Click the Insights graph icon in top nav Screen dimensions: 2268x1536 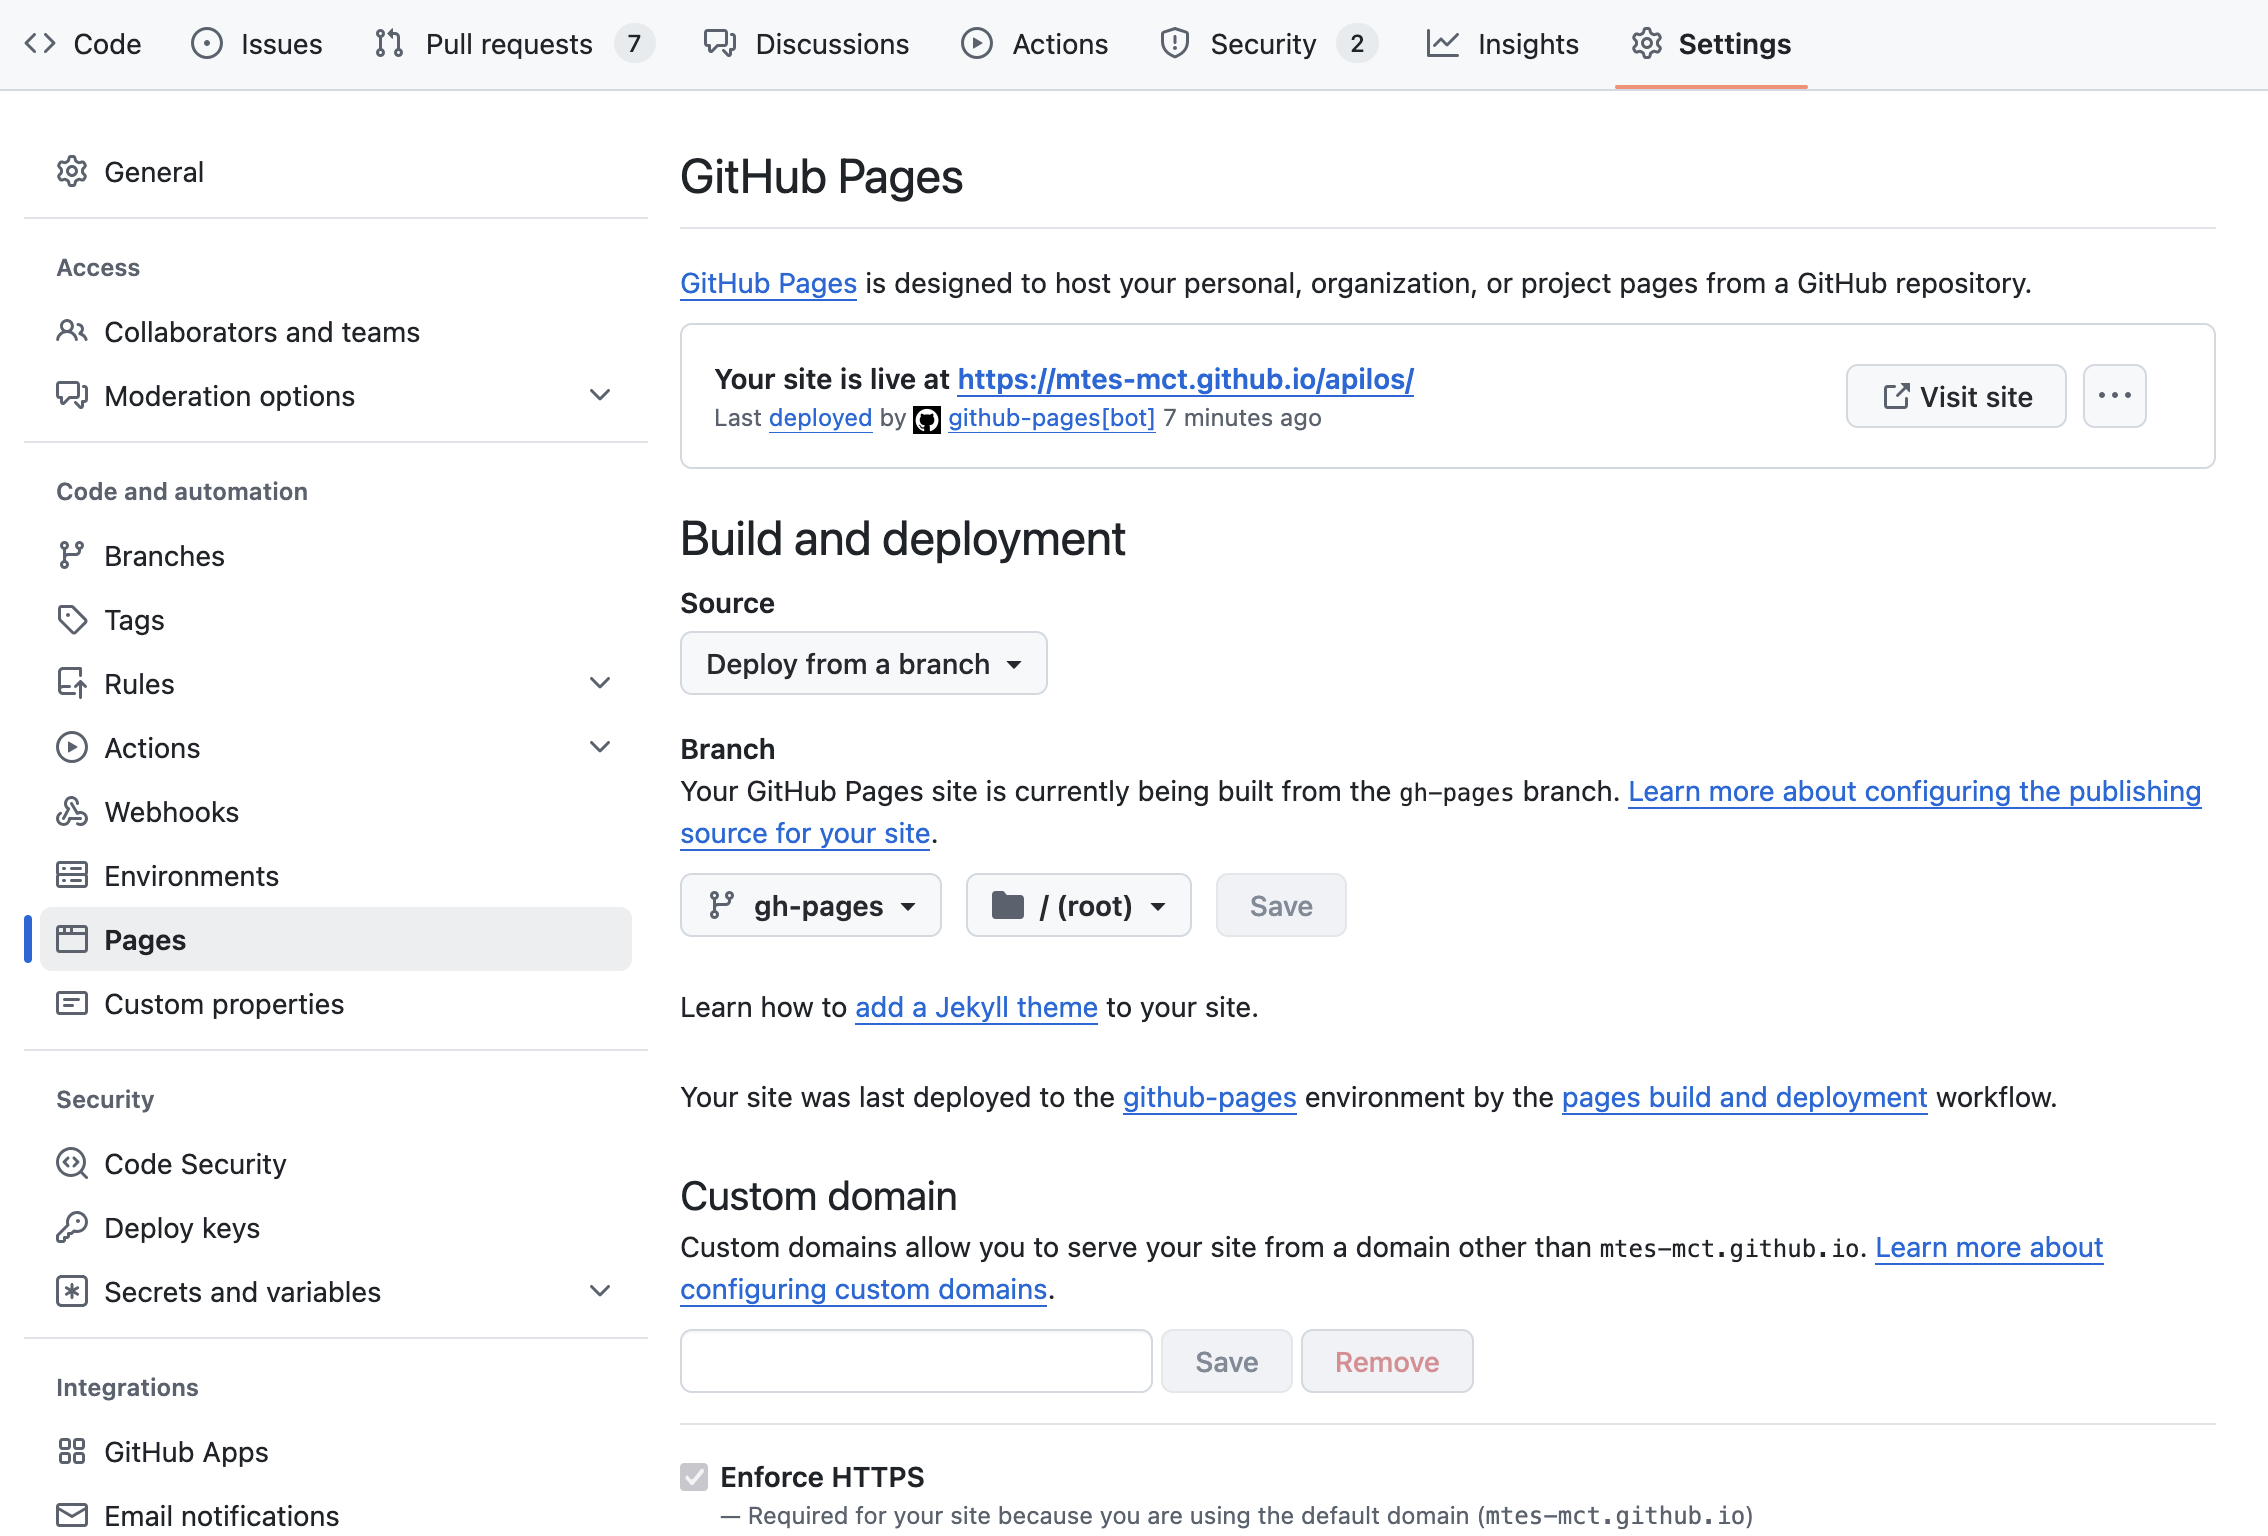(x=1442, y=44)
